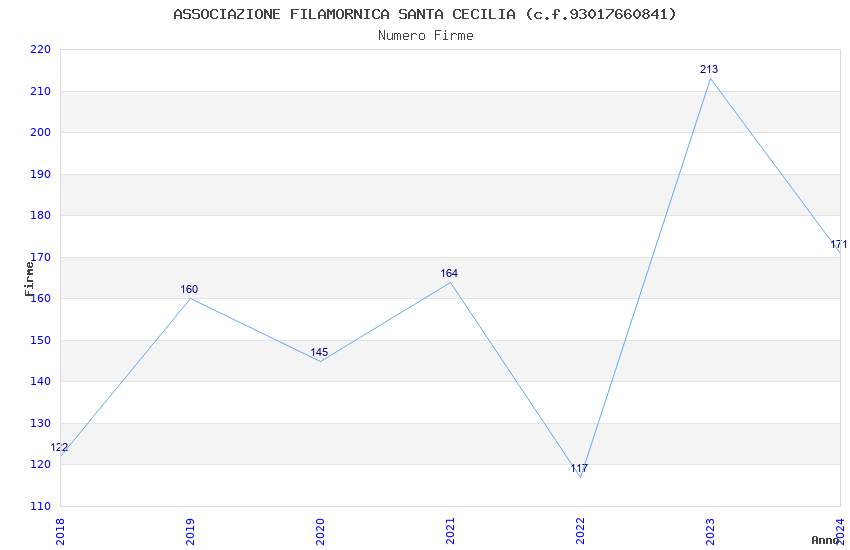Click the y-axis value 190
The width and height of the screenshot is (850, 550).
click(41, 174)
